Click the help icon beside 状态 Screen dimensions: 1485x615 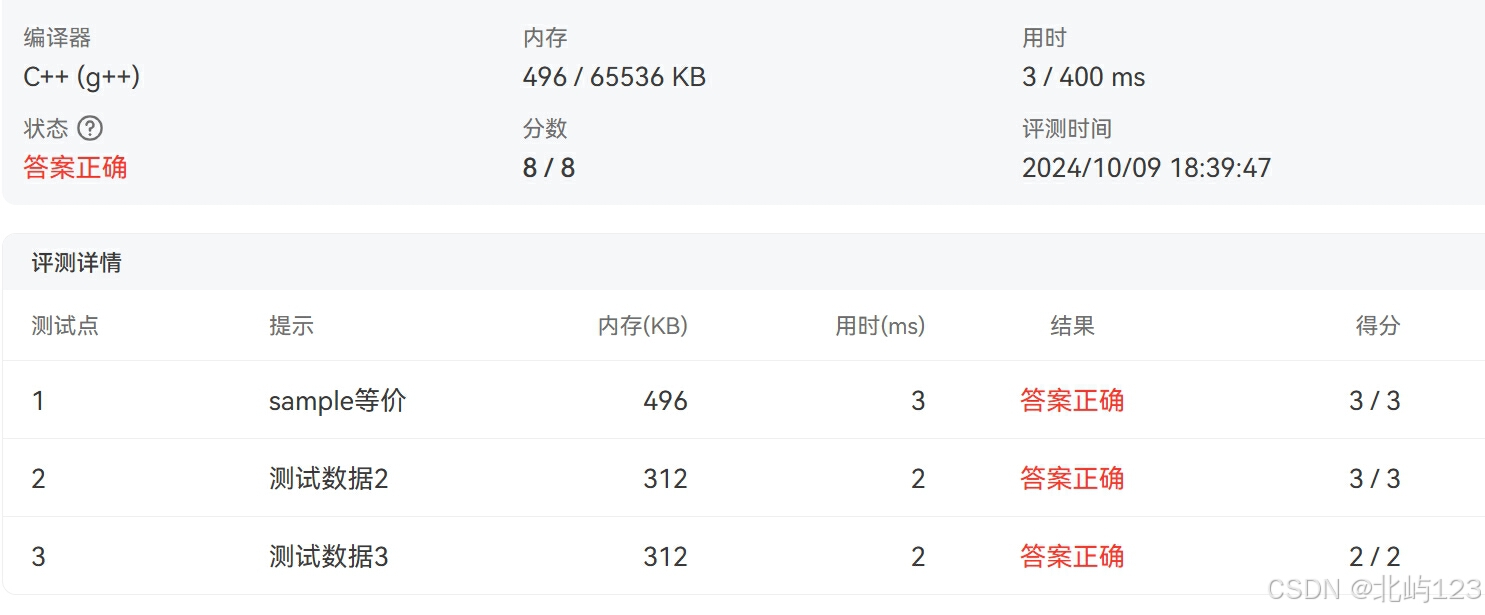pos(90,127)
